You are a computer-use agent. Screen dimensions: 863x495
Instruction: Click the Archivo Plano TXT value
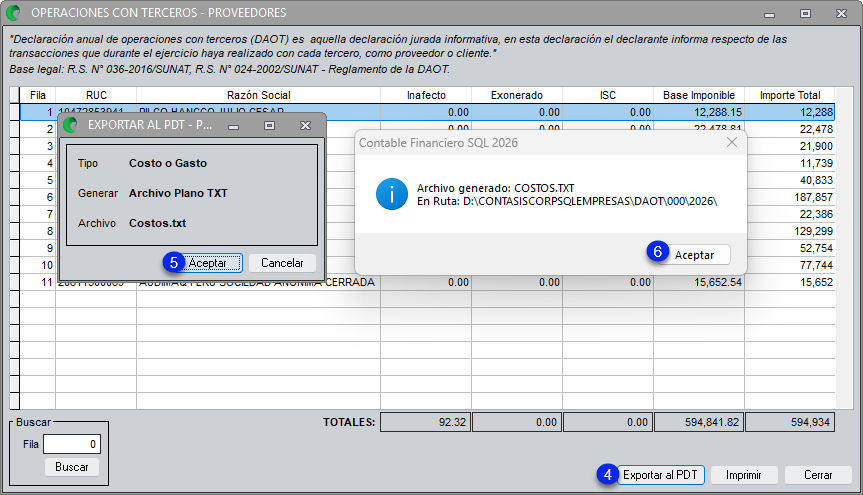tap(178, 193)
